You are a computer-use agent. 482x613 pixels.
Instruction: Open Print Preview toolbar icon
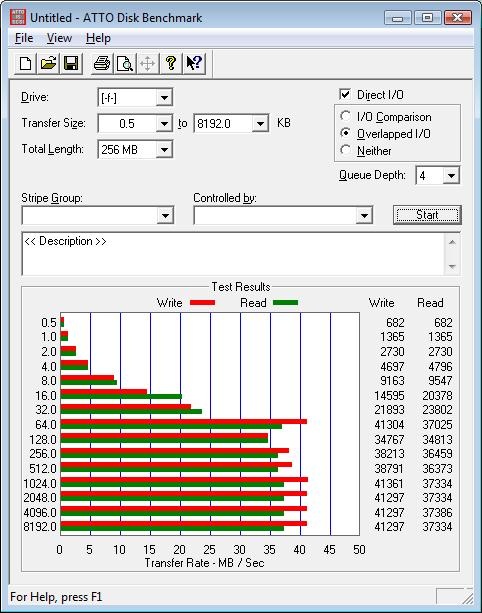[x=125, y=63]
